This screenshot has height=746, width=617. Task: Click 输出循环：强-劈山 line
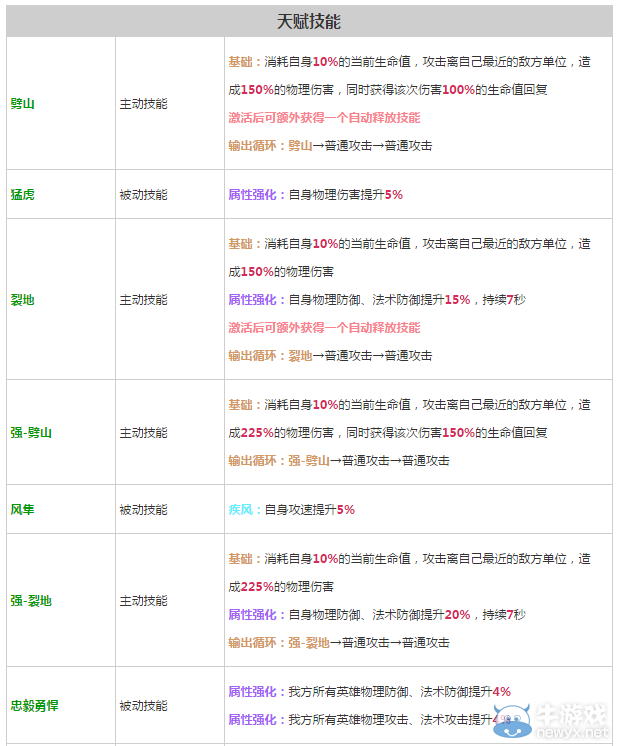click(339, 461)
